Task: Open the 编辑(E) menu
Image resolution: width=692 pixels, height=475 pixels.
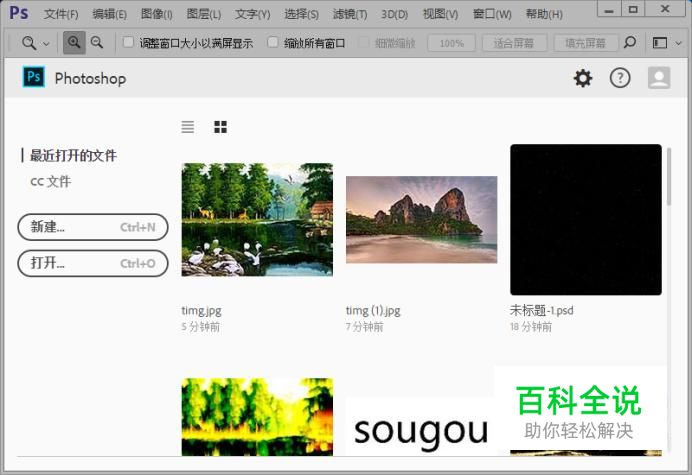Action: pos(109,14)
